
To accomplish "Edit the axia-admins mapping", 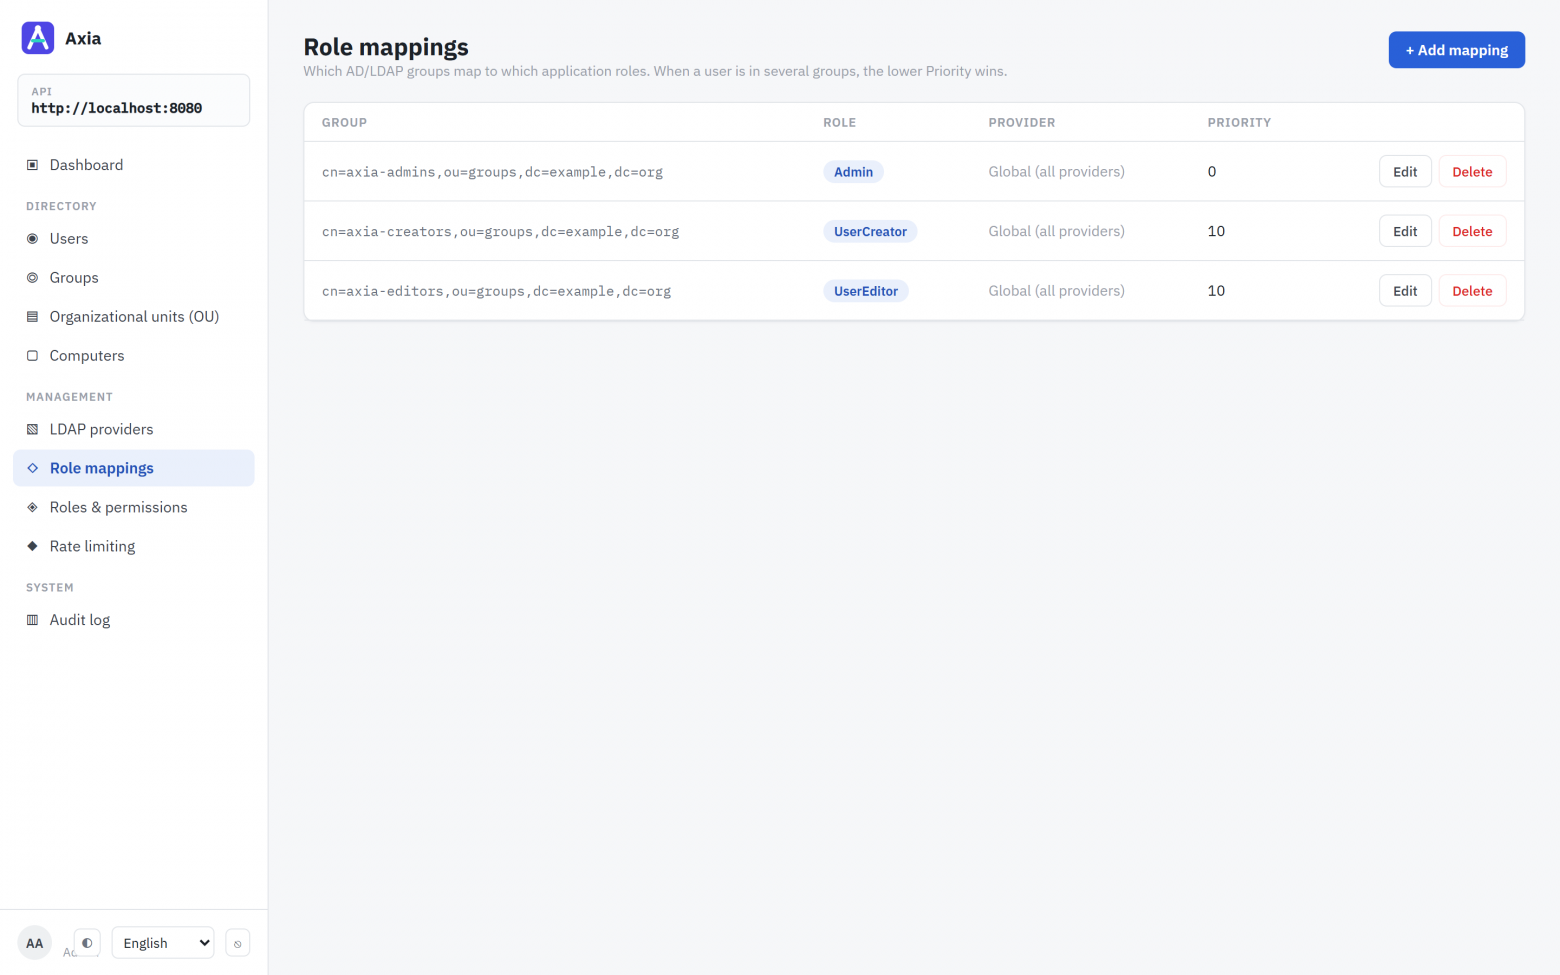I will click(x=1405, y=172).
